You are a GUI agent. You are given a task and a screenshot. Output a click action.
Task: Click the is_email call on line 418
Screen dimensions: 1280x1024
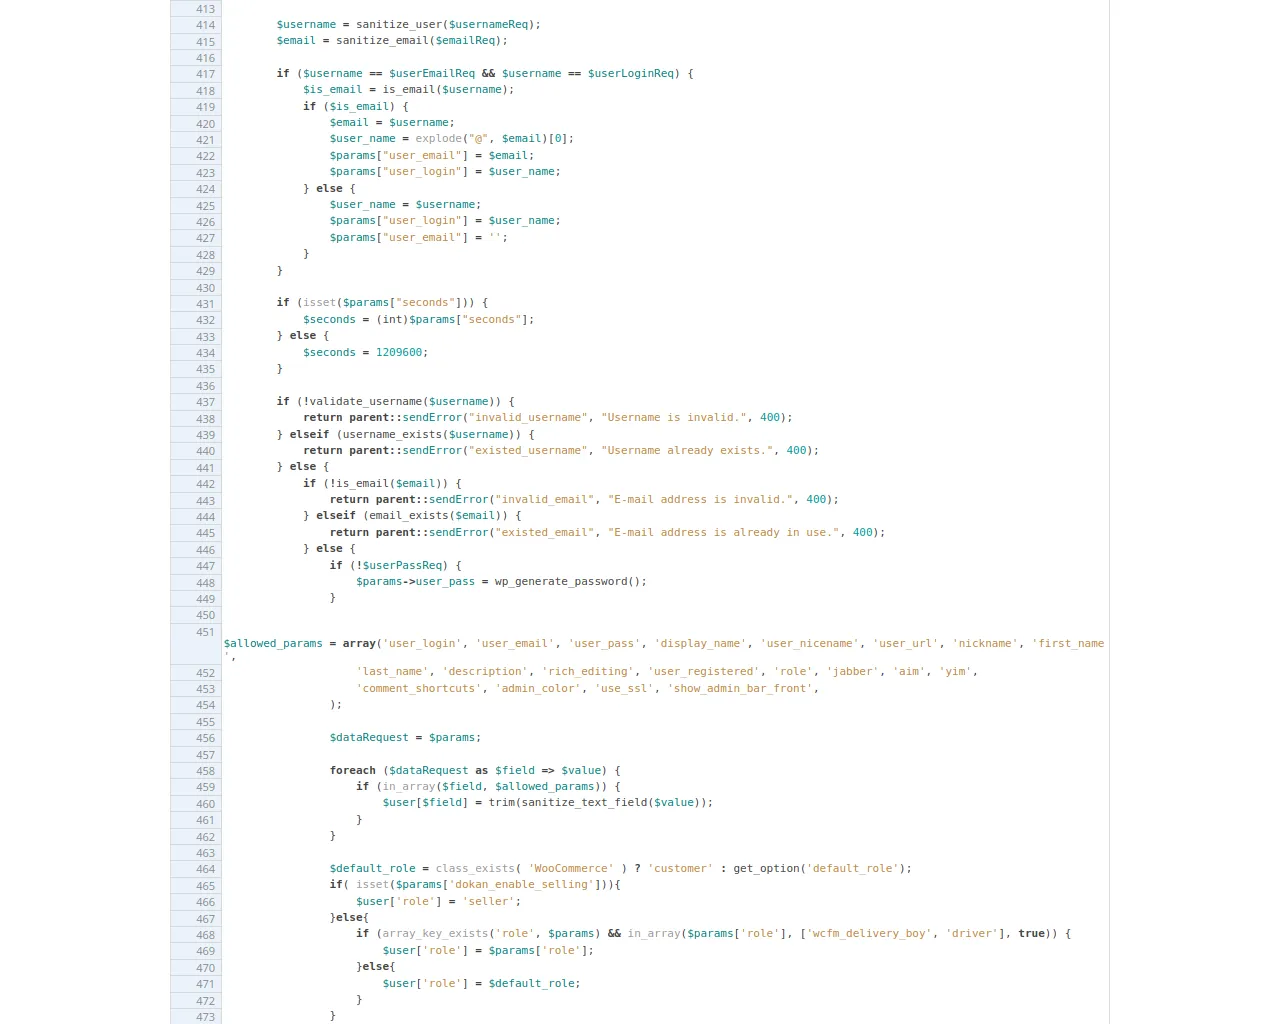coord(409,89)
